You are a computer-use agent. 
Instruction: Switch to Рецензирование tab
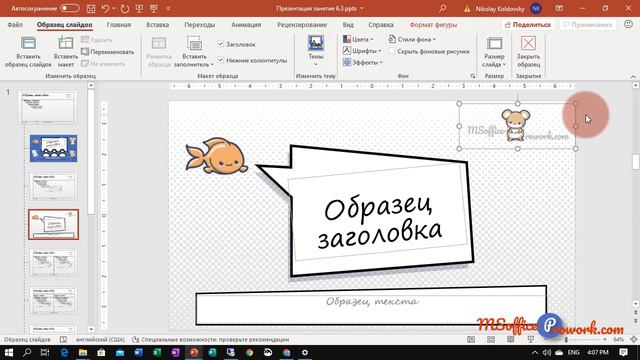click(x=302, y=24)
